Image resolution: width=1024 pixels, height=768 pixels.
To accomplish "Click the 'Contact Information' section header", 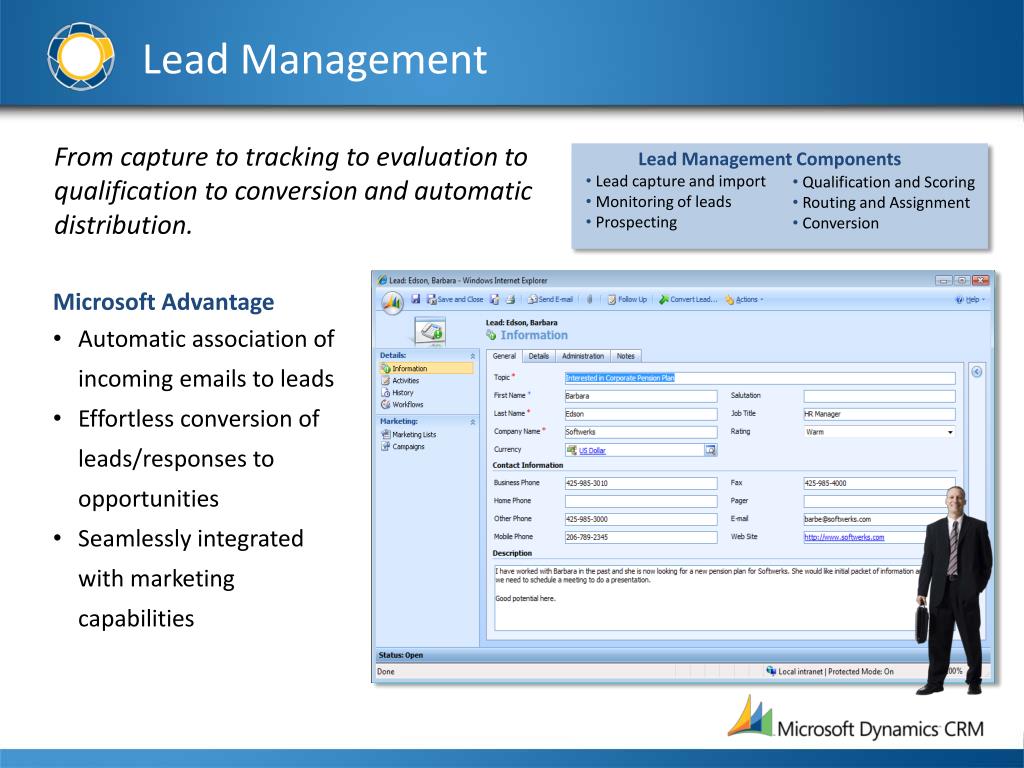I will 527,465.
